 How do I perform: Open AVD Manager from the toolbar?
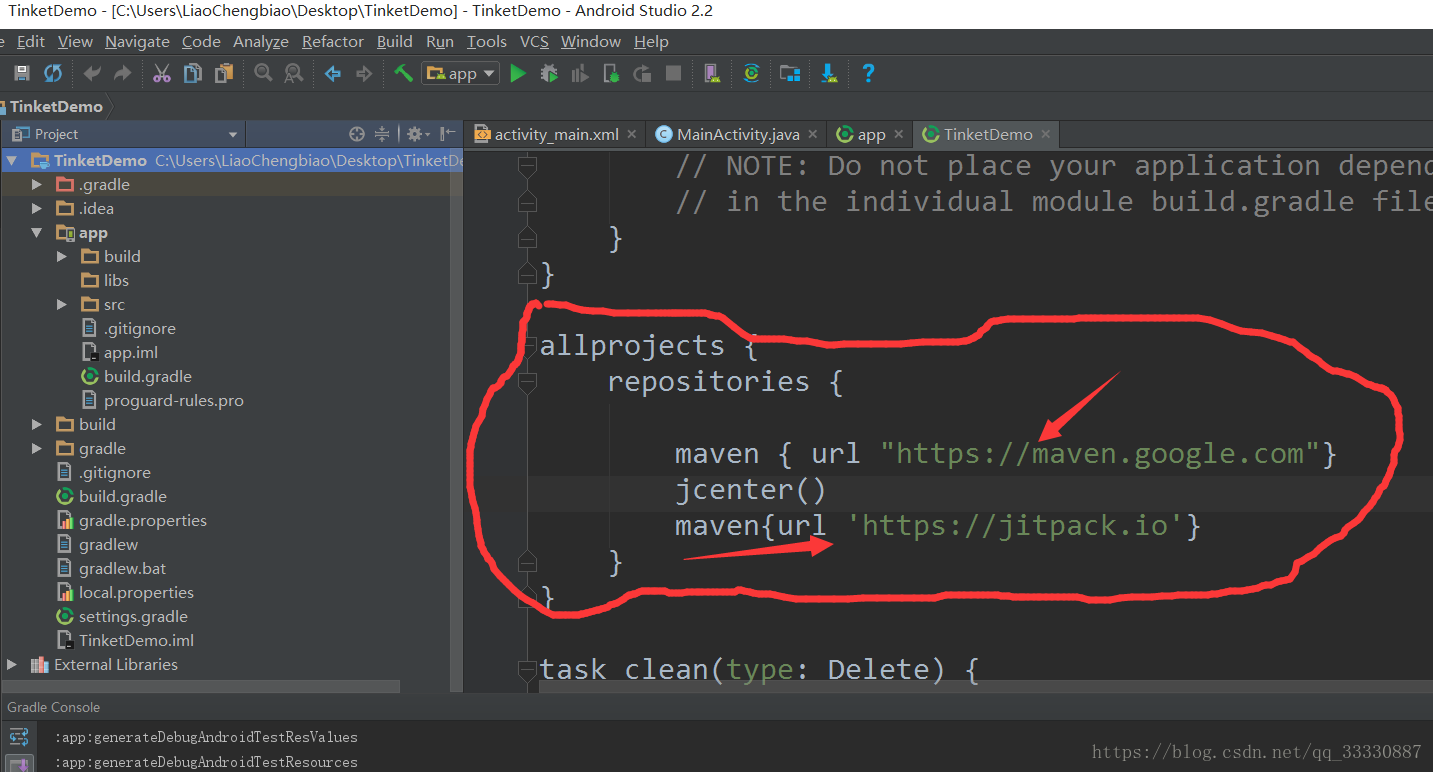[x=711, y=73]
